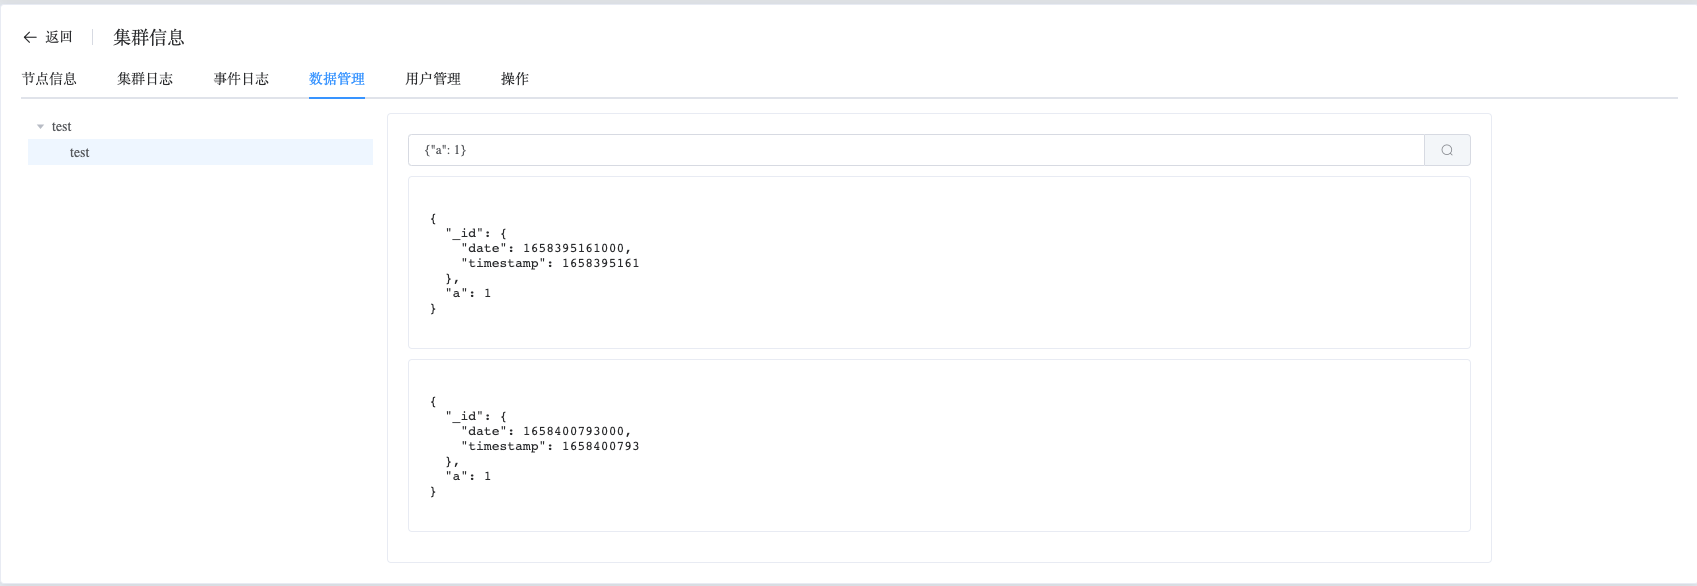
Task: Select the active 数据管理 tab
Action: click(x=337, y=79)
